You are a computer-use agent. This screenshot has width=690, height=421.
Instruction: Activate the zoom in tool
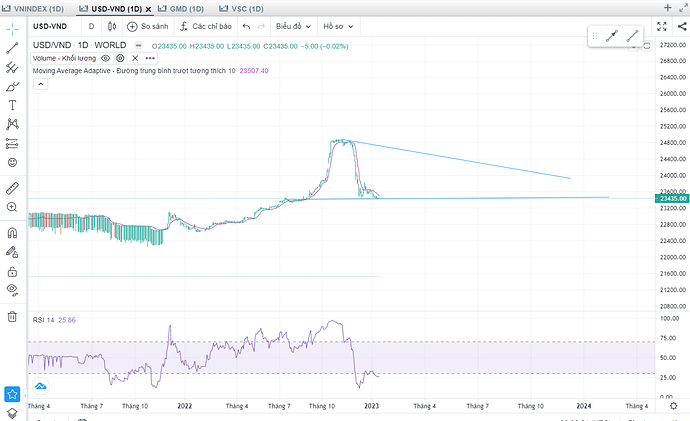tap(13, 207)
